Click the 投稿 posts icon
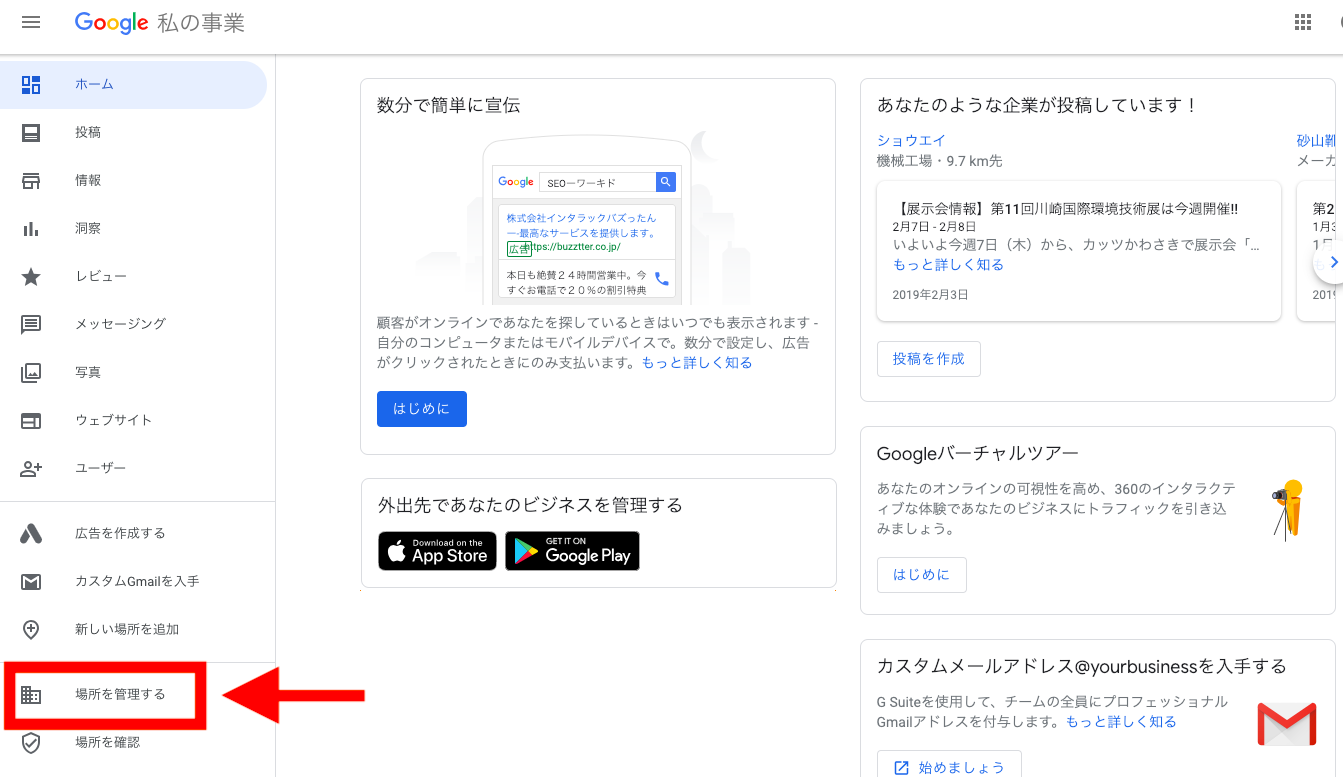 (31, 133)
